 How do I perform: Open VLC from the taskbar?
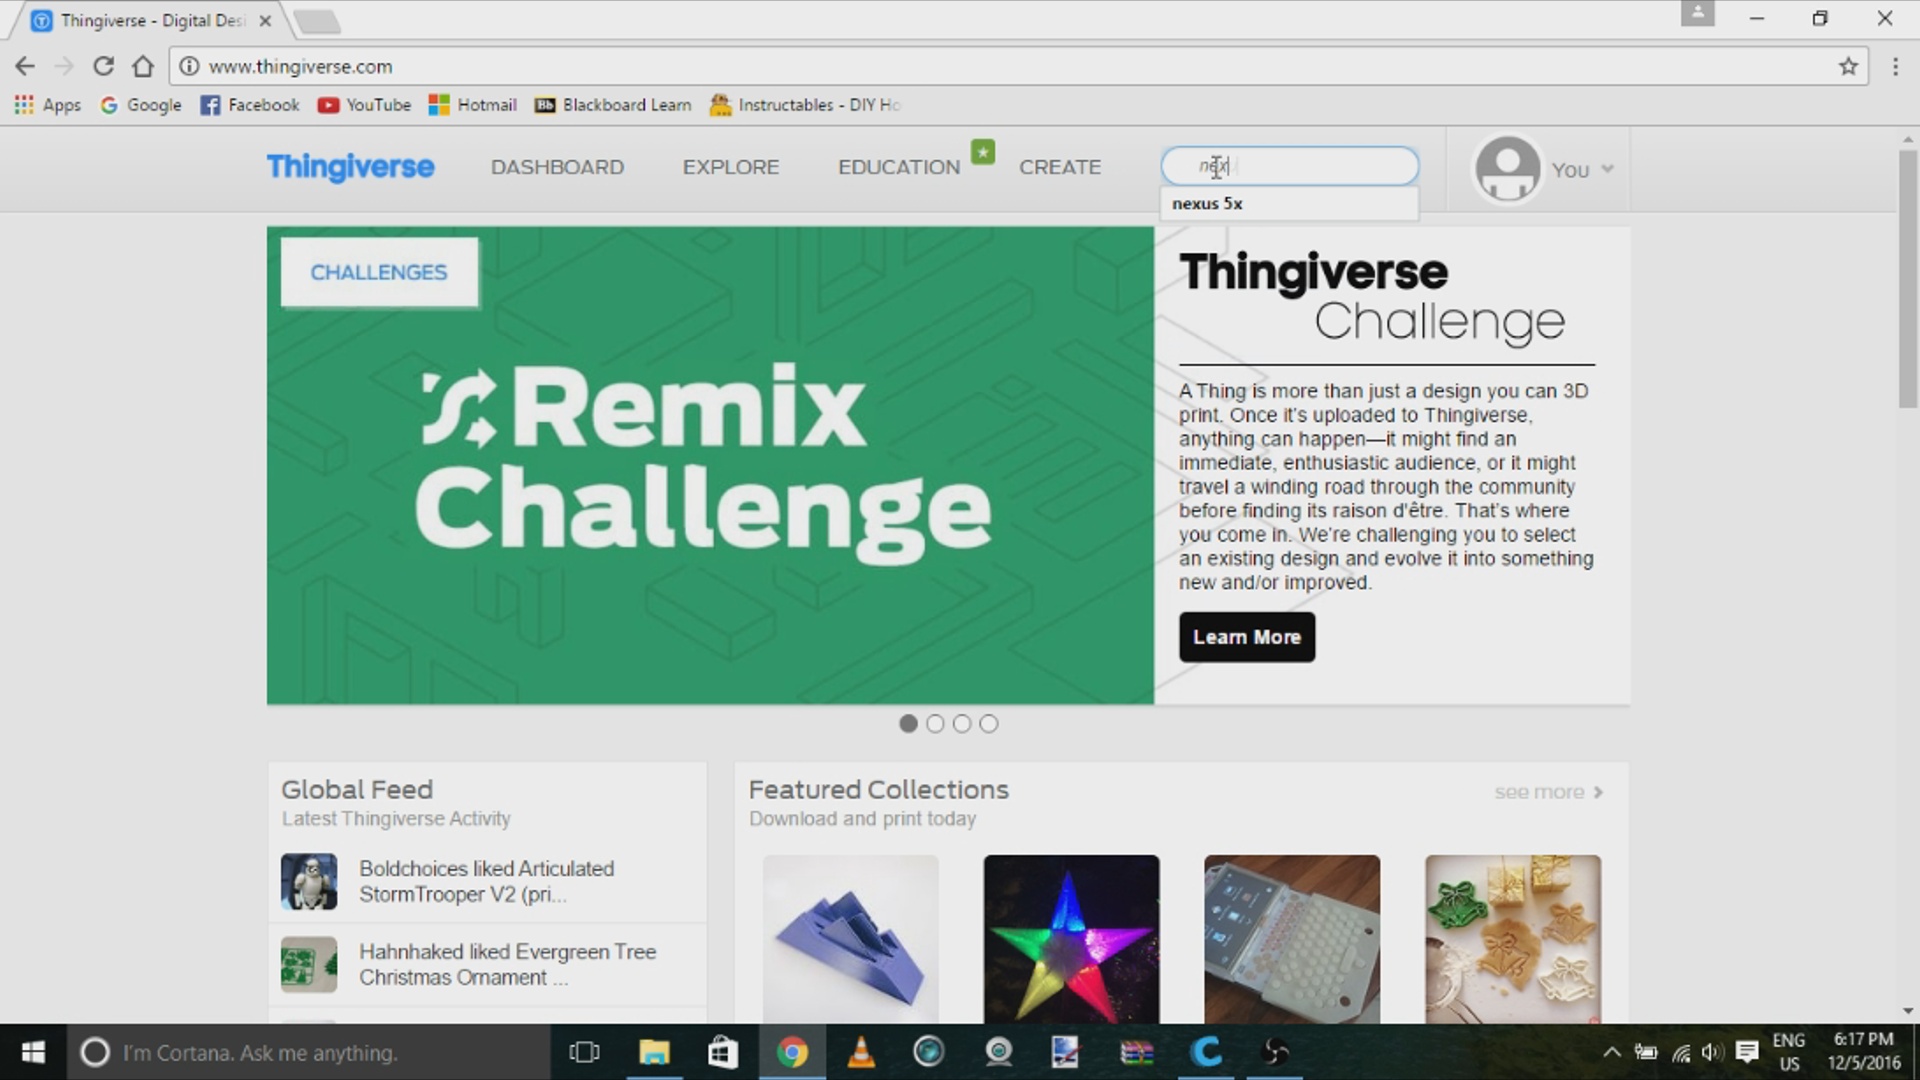[861, 1052]
